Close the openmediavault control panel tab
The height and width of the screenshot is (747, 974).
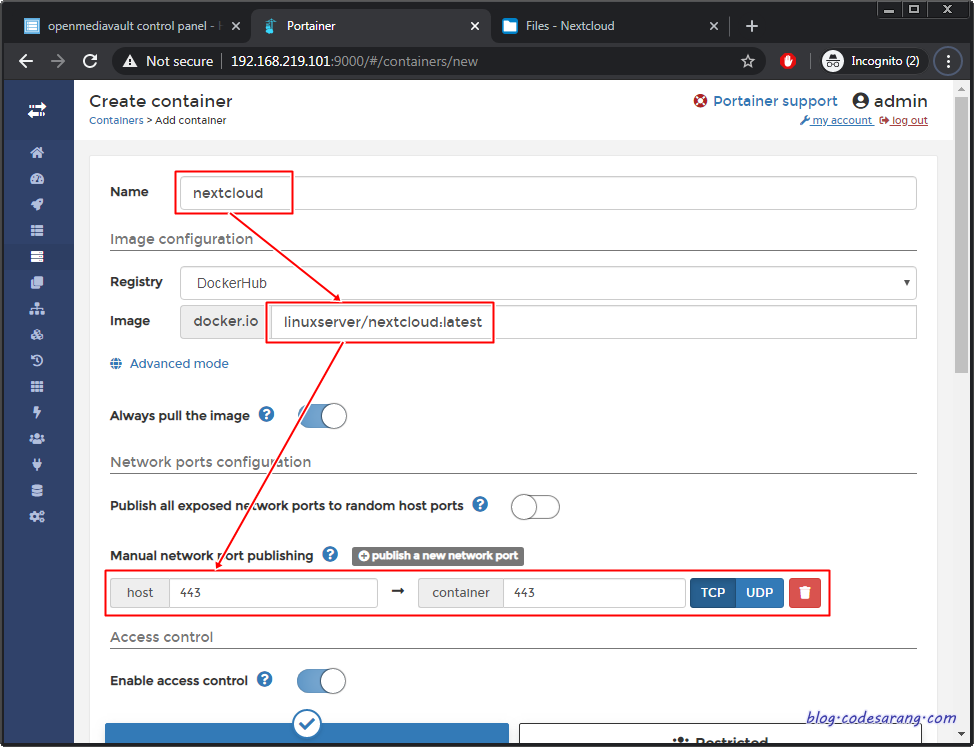(235, 26)
